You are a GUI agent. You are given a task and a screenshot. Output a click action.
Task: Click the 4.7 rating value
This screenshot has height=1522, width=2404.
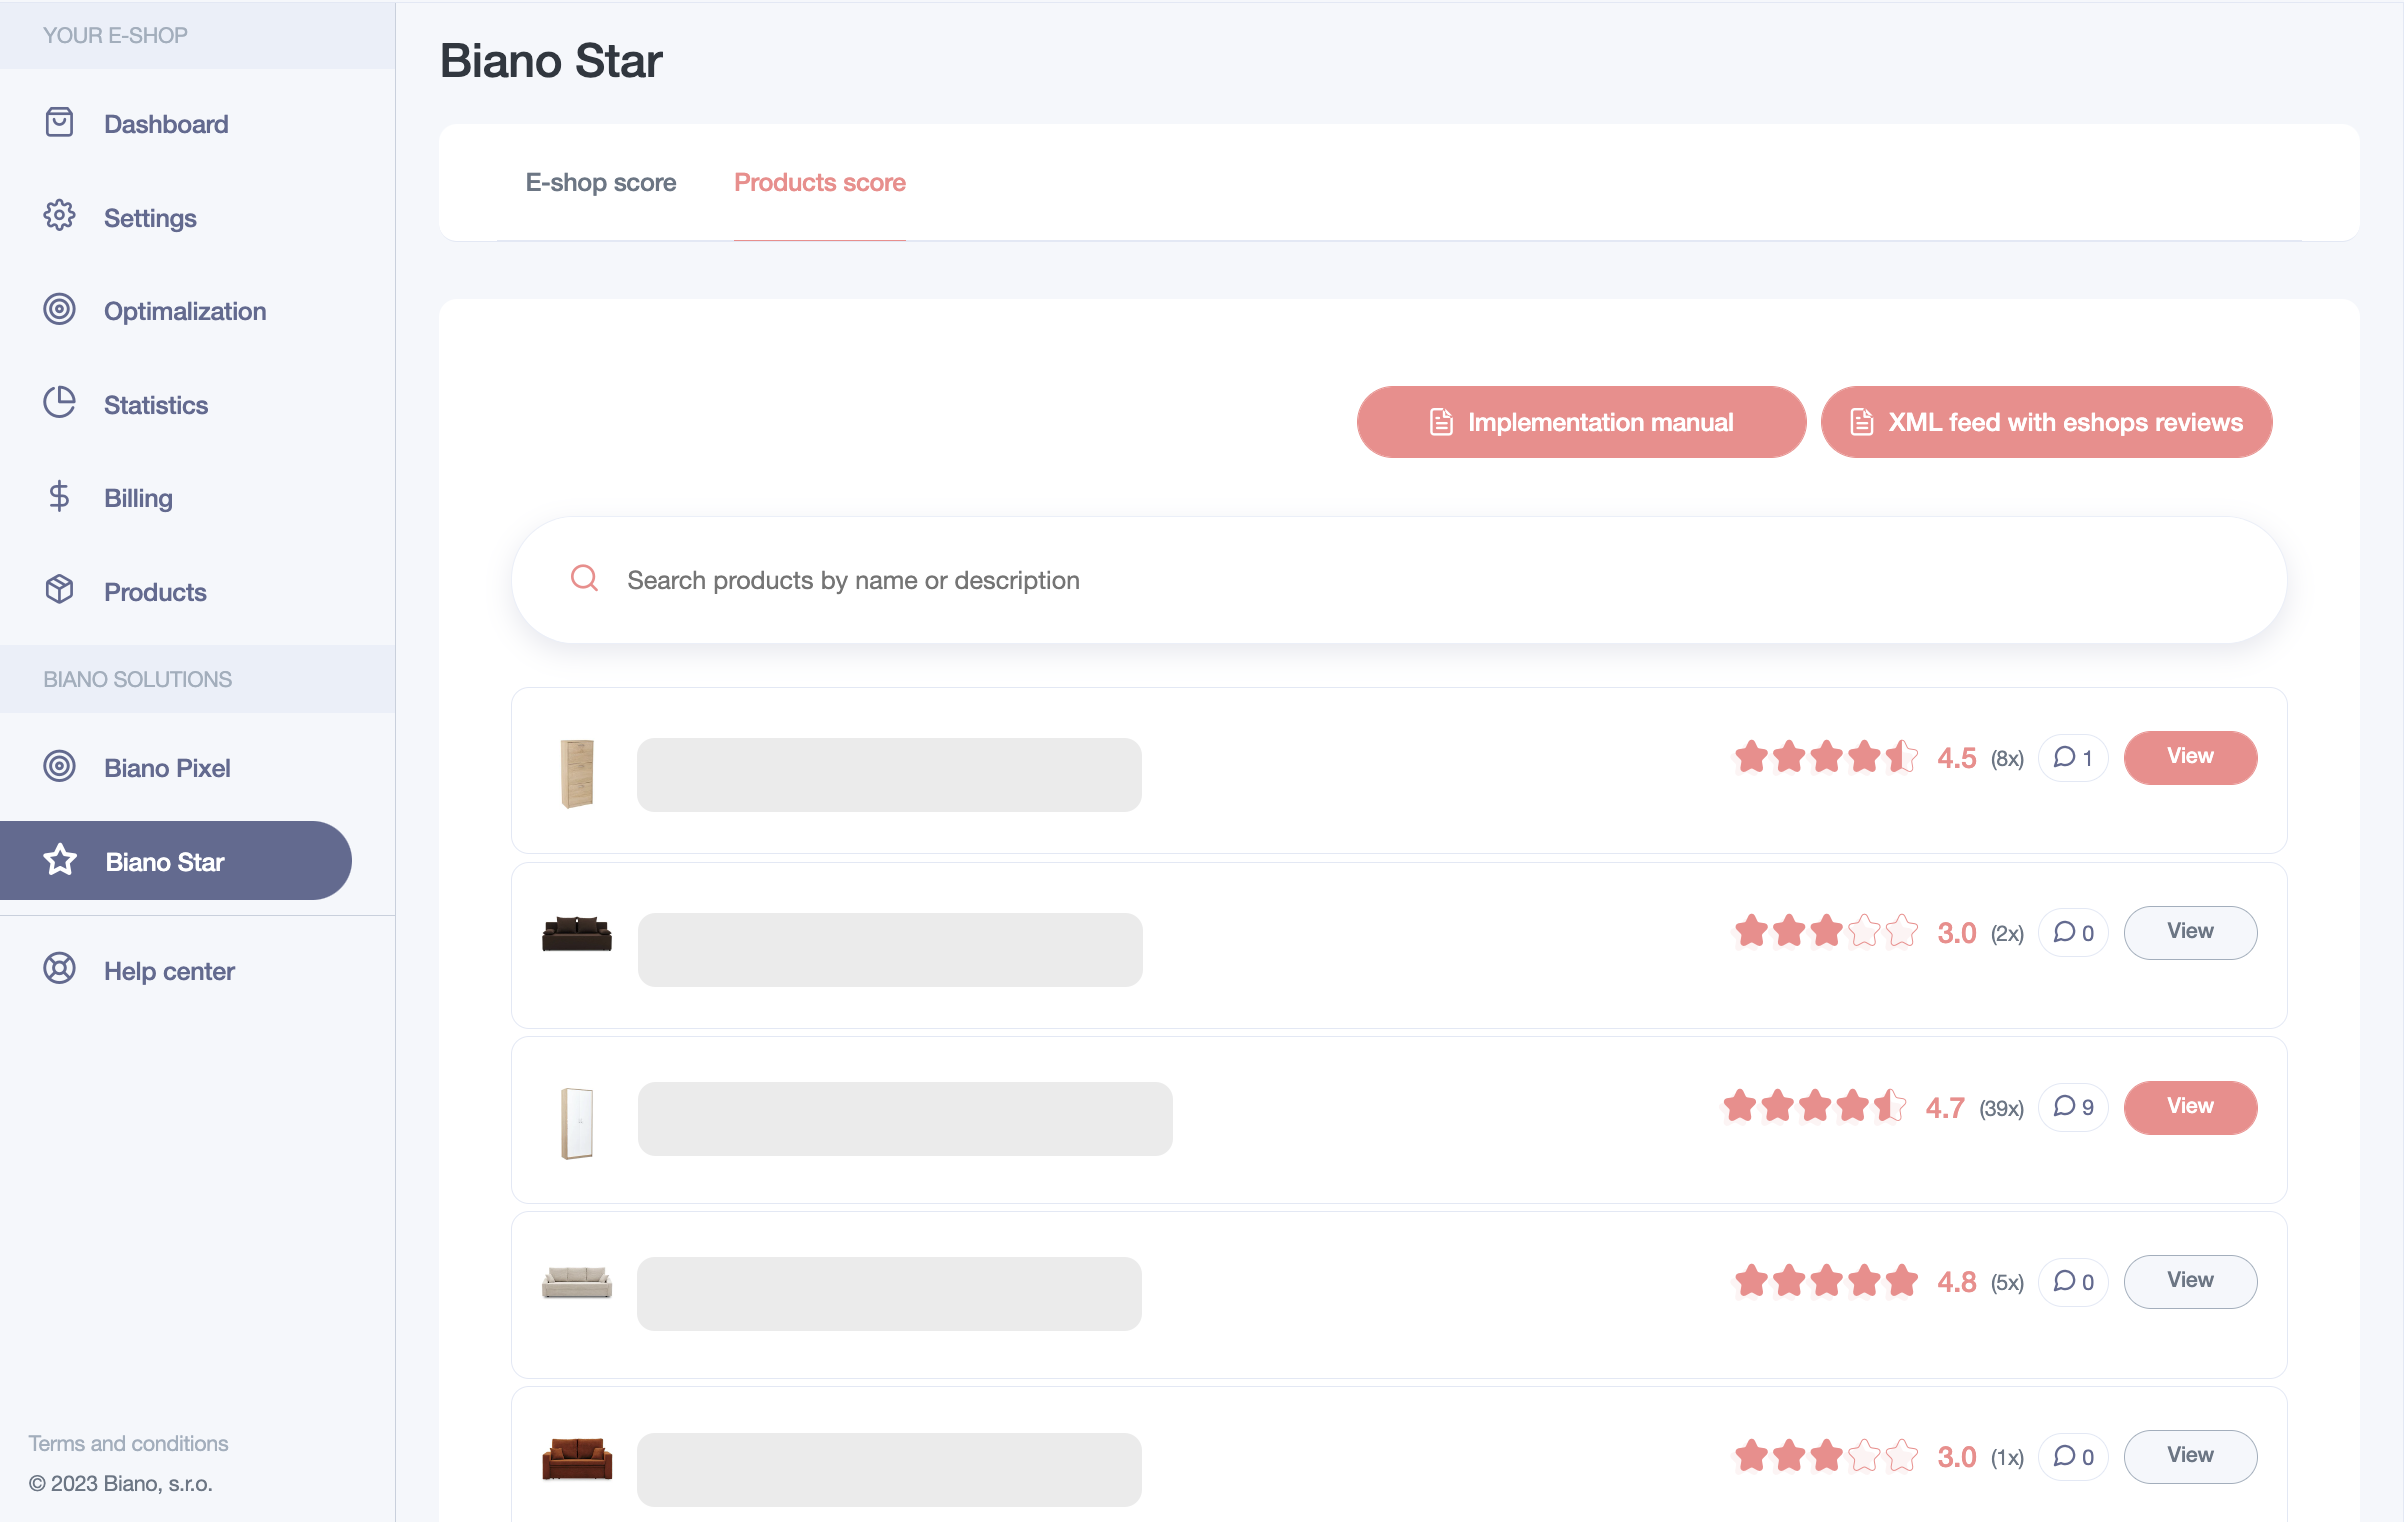(1945, 1108)
